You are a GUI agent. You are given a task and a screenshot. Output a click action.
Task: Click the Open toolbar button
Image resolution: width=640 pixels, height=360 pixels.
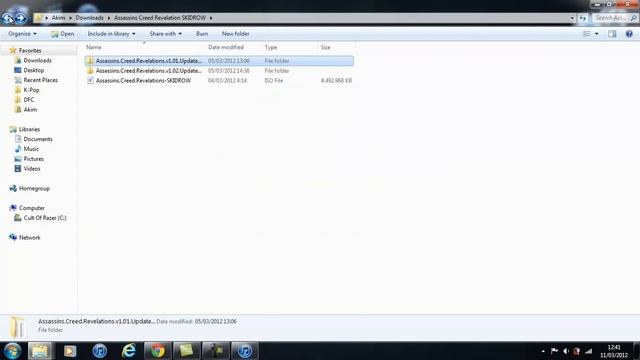pyautogui.click(x=62, y=34)
